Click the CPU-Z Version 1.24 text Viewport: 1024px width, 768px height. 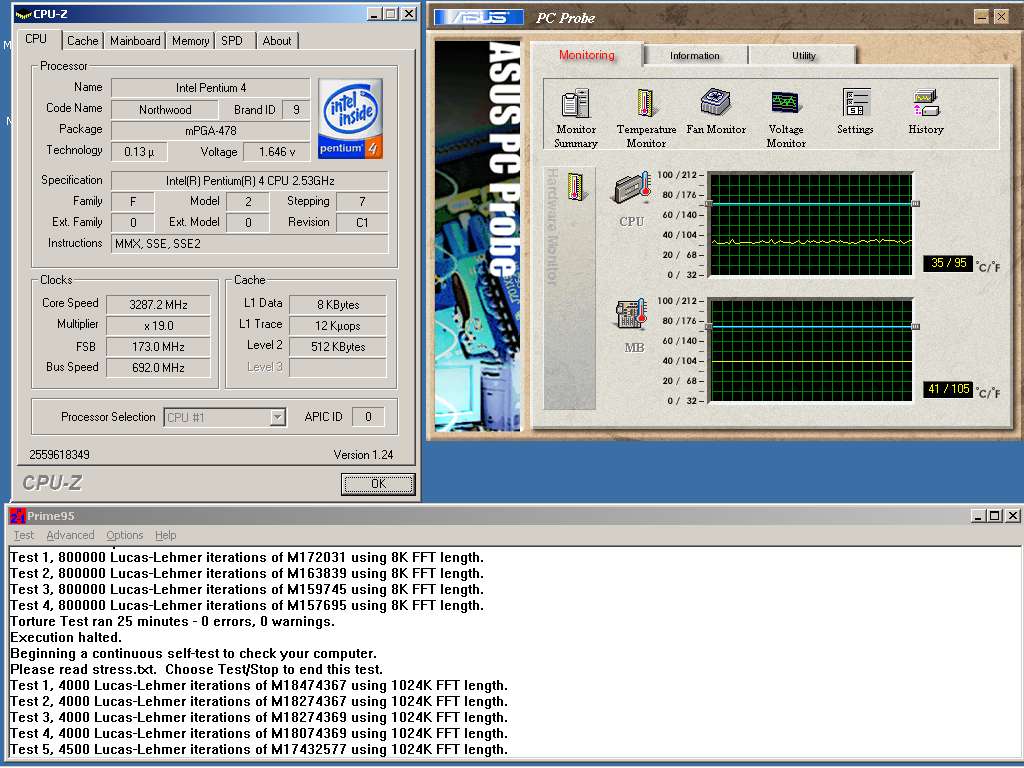point(363,455)
